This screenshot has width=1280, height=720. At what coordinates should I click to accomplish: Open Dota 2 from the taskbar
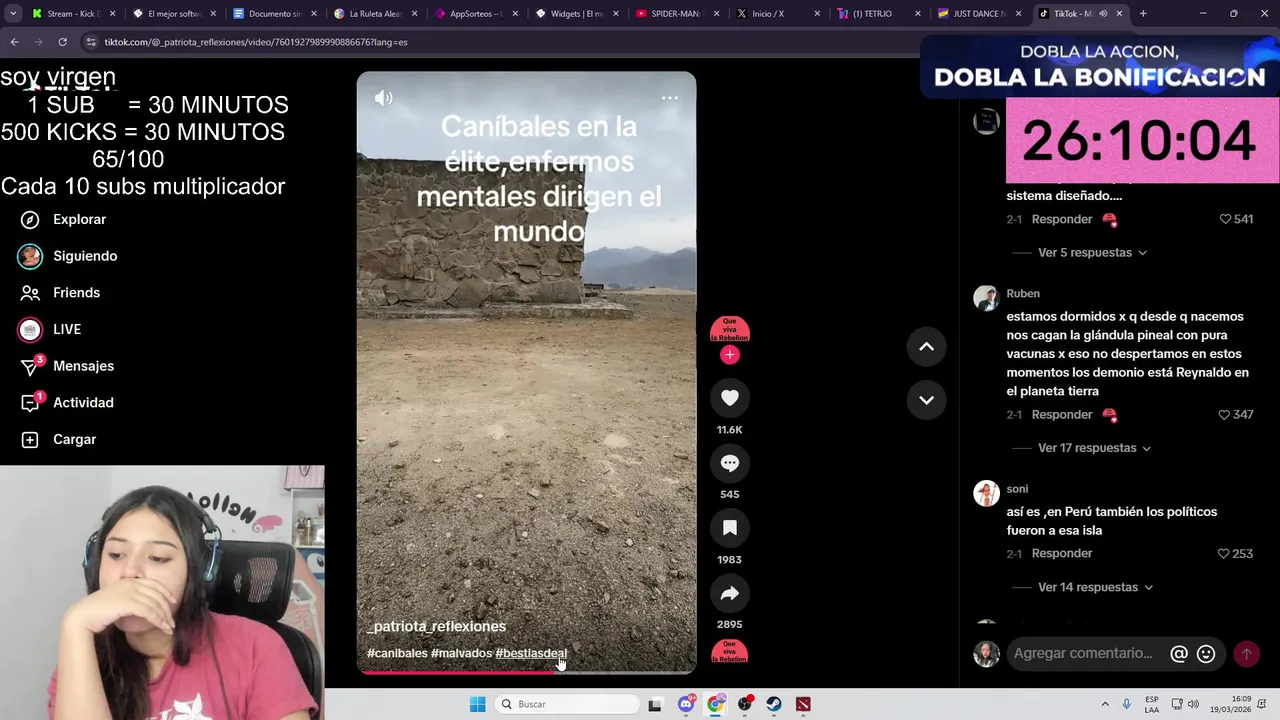coord(803,704)
